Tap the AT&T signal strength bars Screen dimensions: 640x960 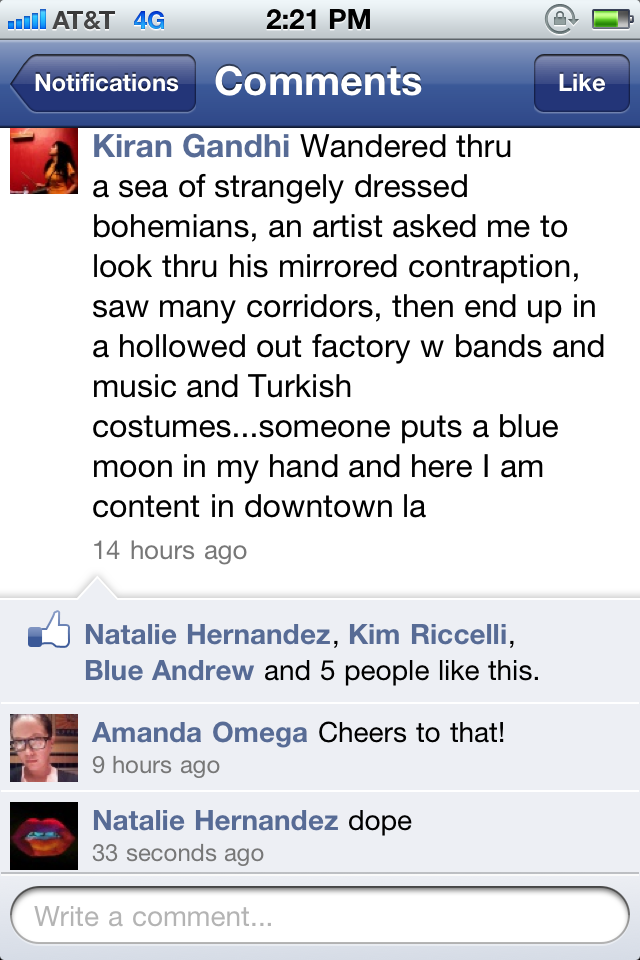[24, 19]
